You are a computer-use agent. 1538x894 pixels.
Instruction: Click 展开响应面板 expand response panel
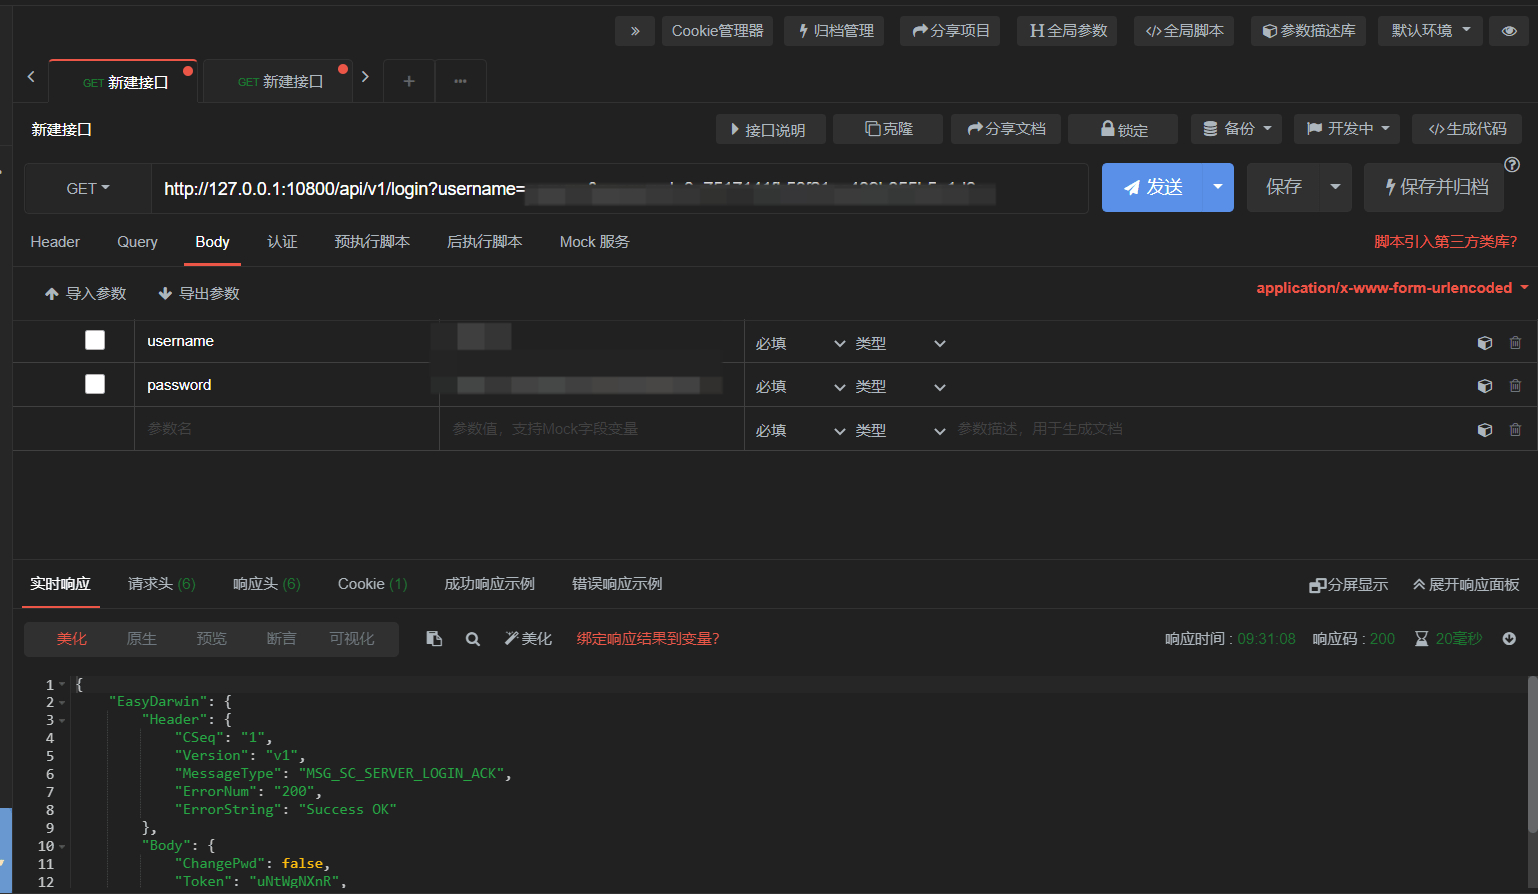(1466, 585)
